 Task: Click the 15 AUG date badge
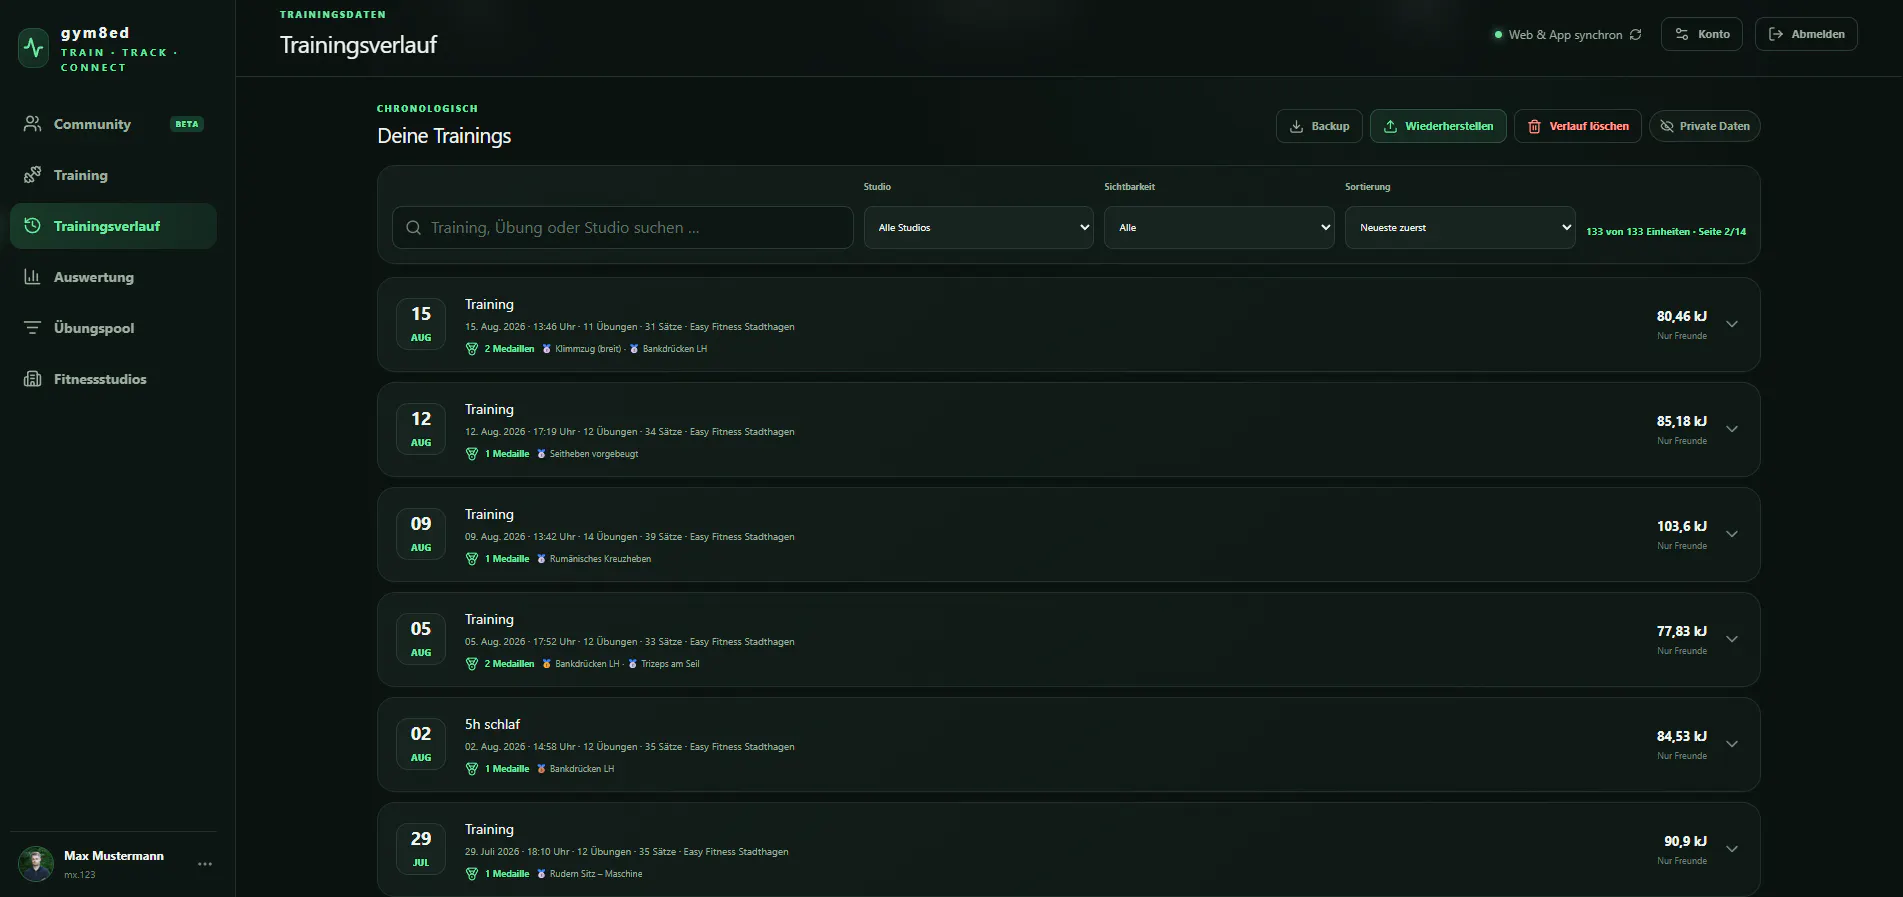(x=421, y=324)
